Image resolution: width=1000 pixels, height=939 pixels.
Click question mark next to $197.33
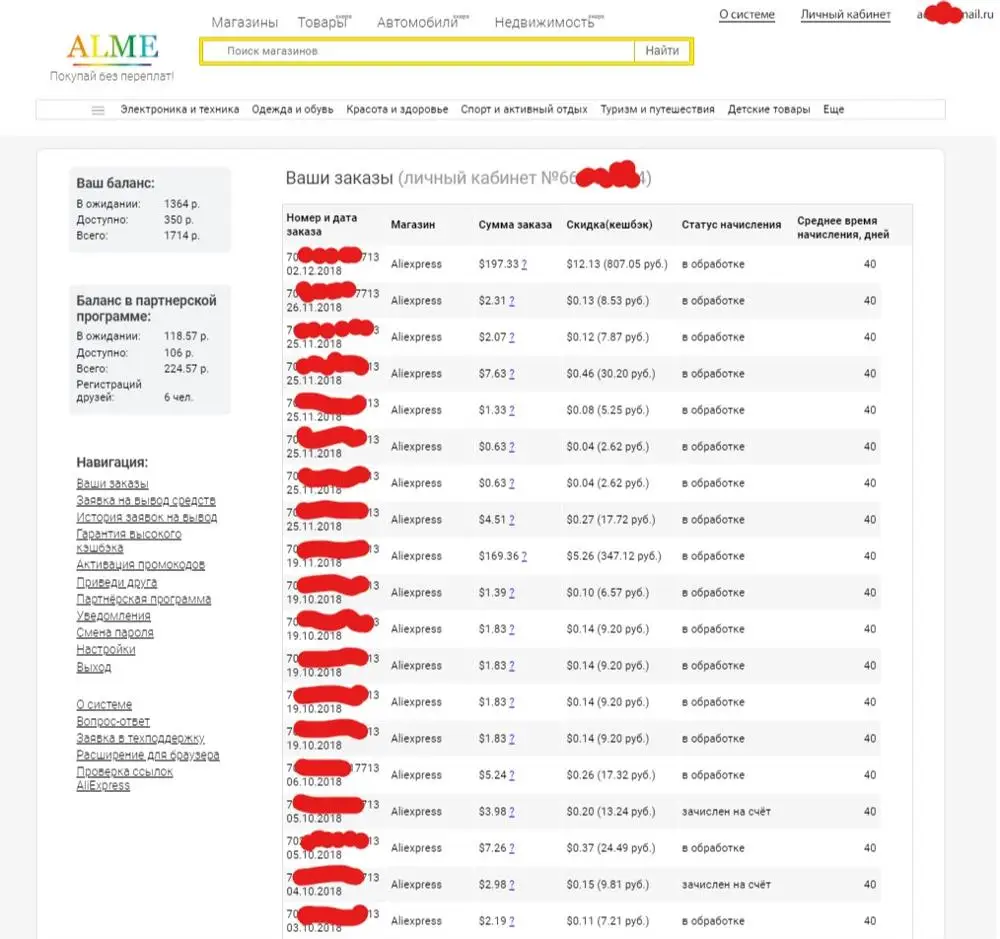(x=524, y=265)
